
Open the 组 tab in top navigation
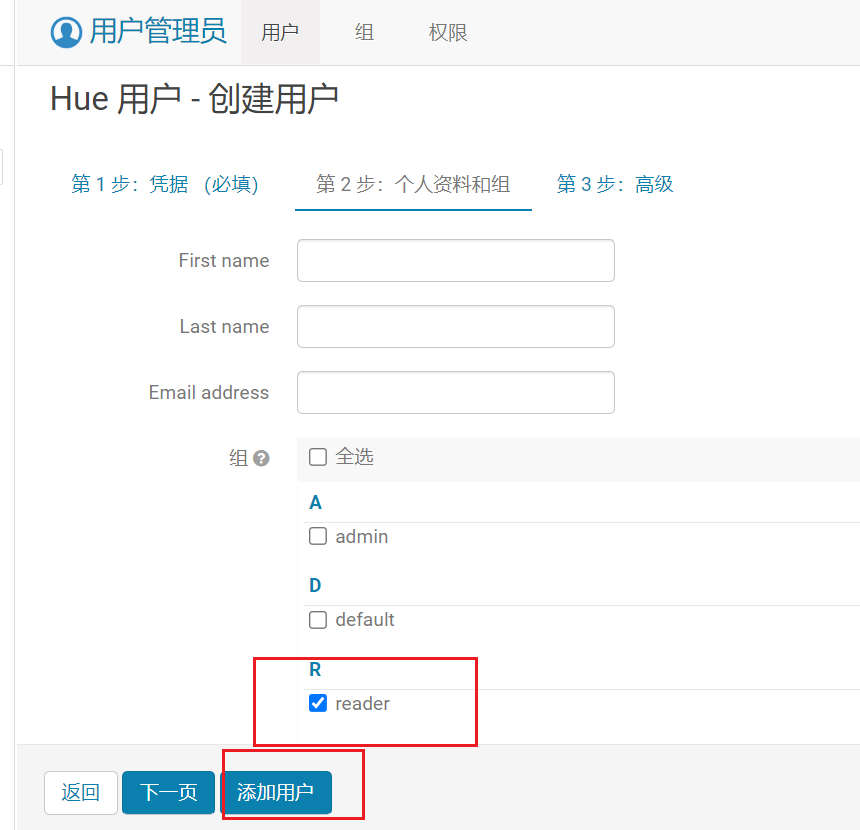pyautogui.click(x=364, y=32)
